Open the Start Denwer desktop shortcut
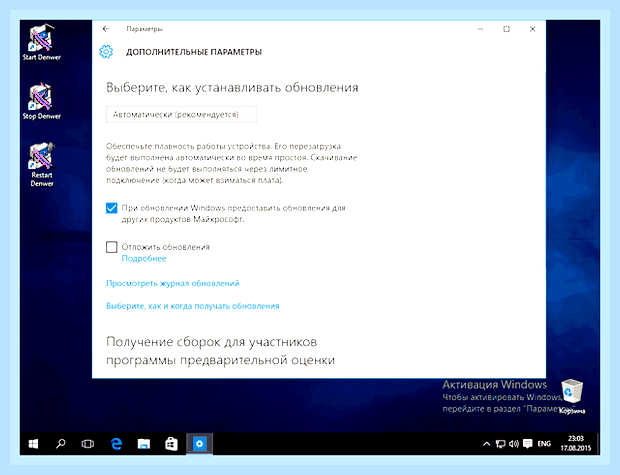Image resolution: width=620 pixels, height=475 pixels. [42, 42]
